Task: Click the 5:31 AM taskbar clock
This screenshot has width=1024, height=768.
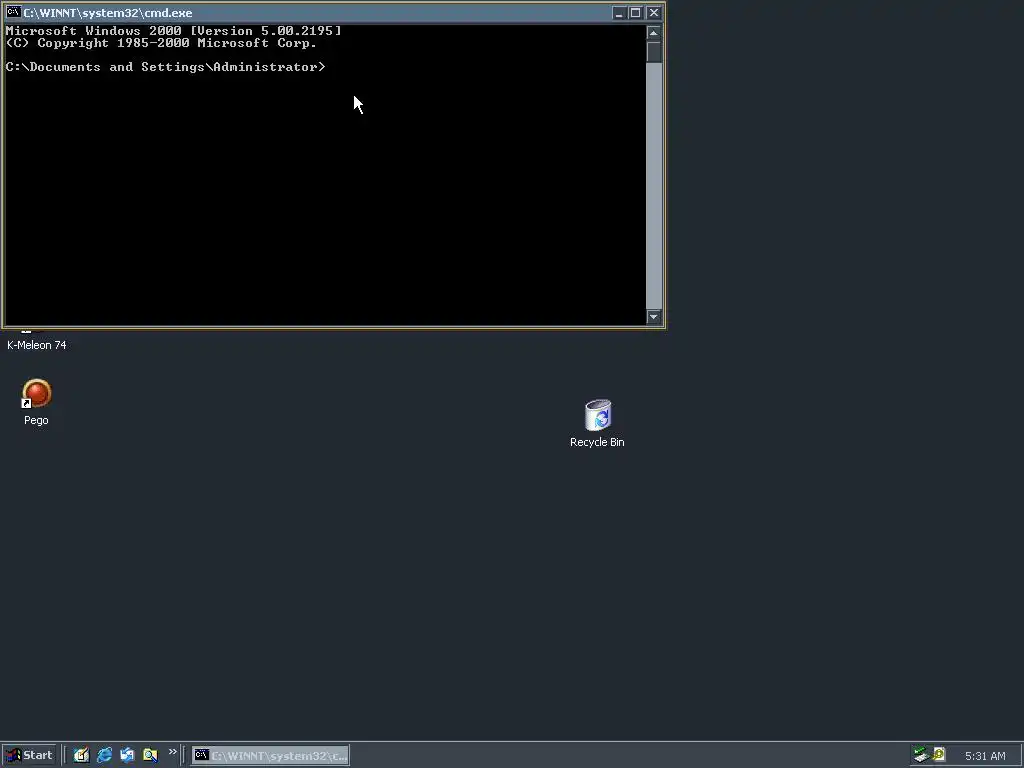Action: tap(985, 756)
